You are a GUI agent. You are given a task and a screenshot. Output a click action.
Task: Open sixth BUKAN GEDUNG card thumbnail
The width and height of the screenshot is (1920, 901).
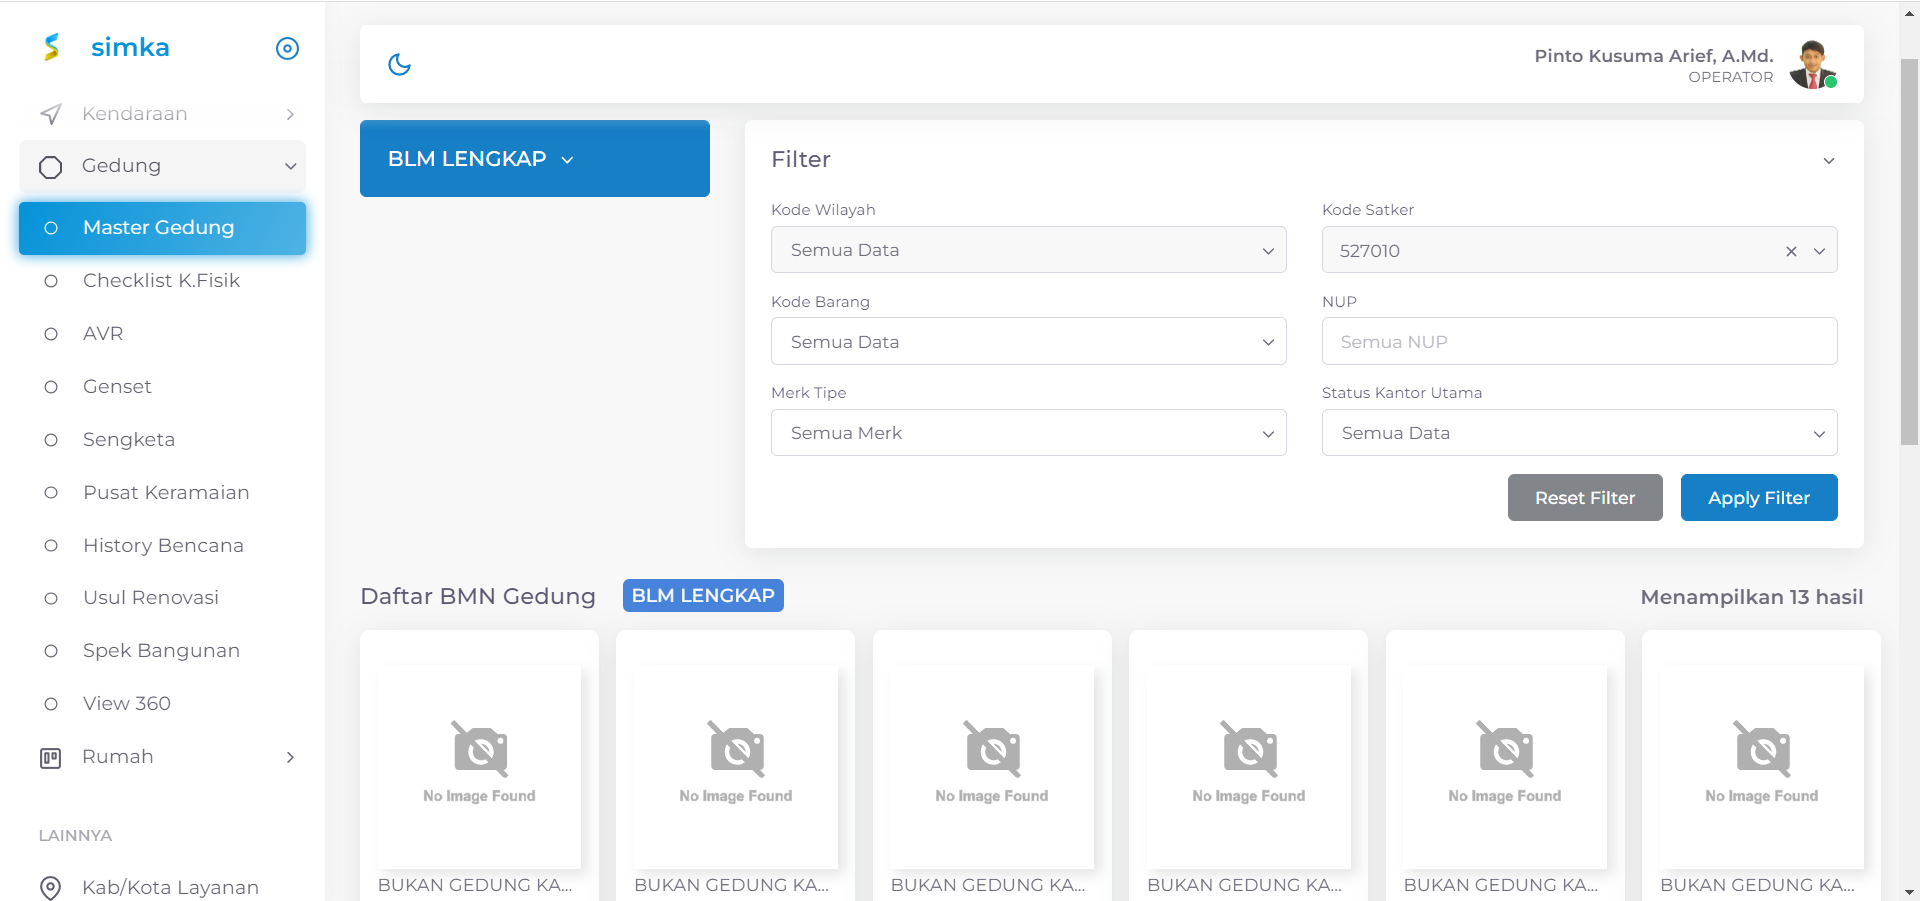click(1762, 767)
